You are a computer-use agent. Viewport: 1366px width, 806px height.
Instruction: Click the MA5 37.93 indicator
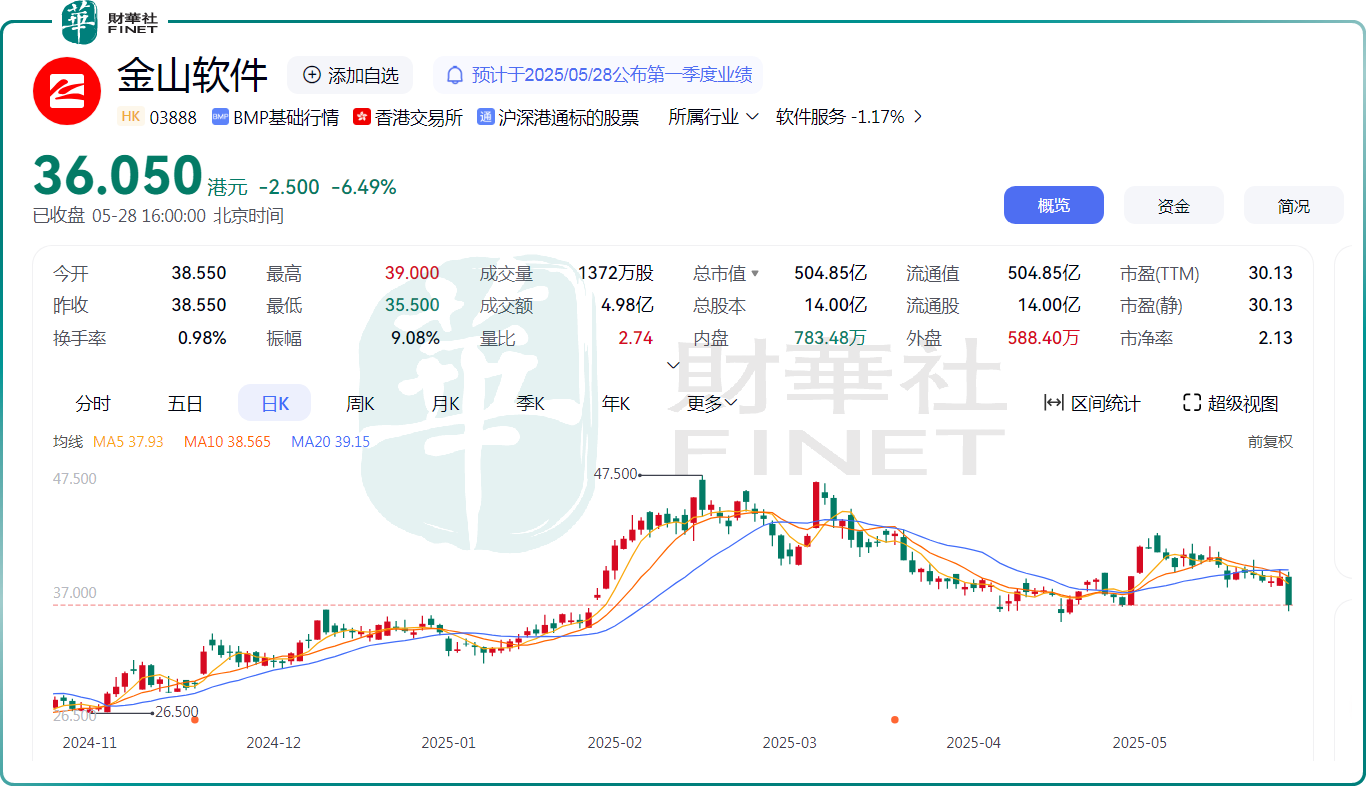[128, 441]
